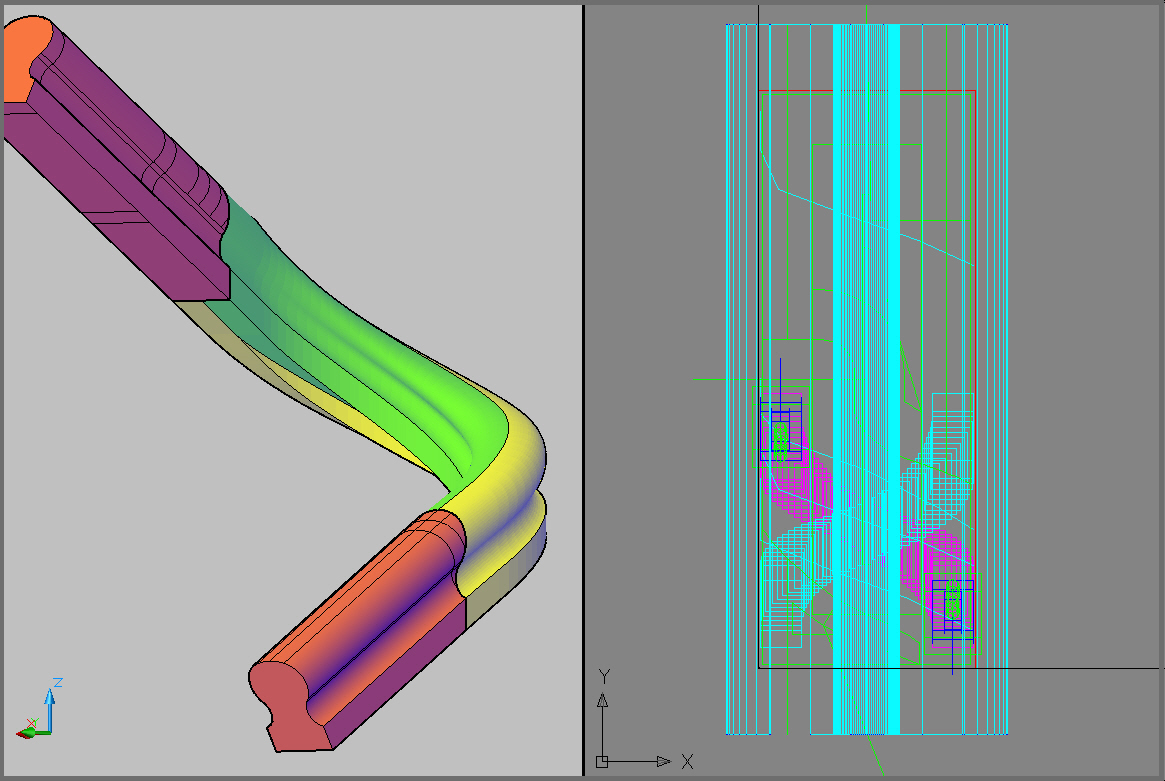This screenshot has width=1165, height=781.
Task: Click the vertical divider between the viewports
Action: (583, 390)
